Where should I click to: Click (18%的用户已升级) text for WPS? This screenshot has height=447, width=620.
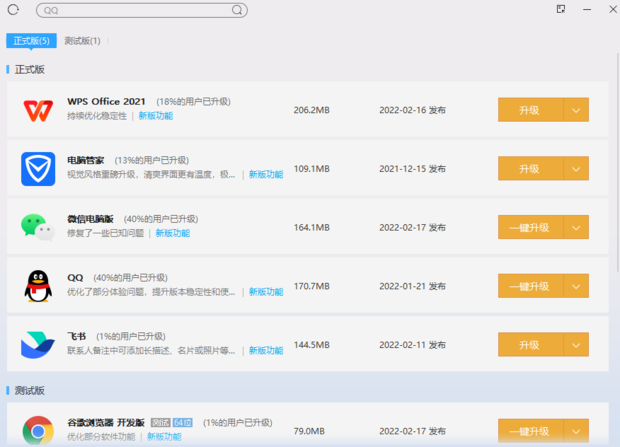193,102
